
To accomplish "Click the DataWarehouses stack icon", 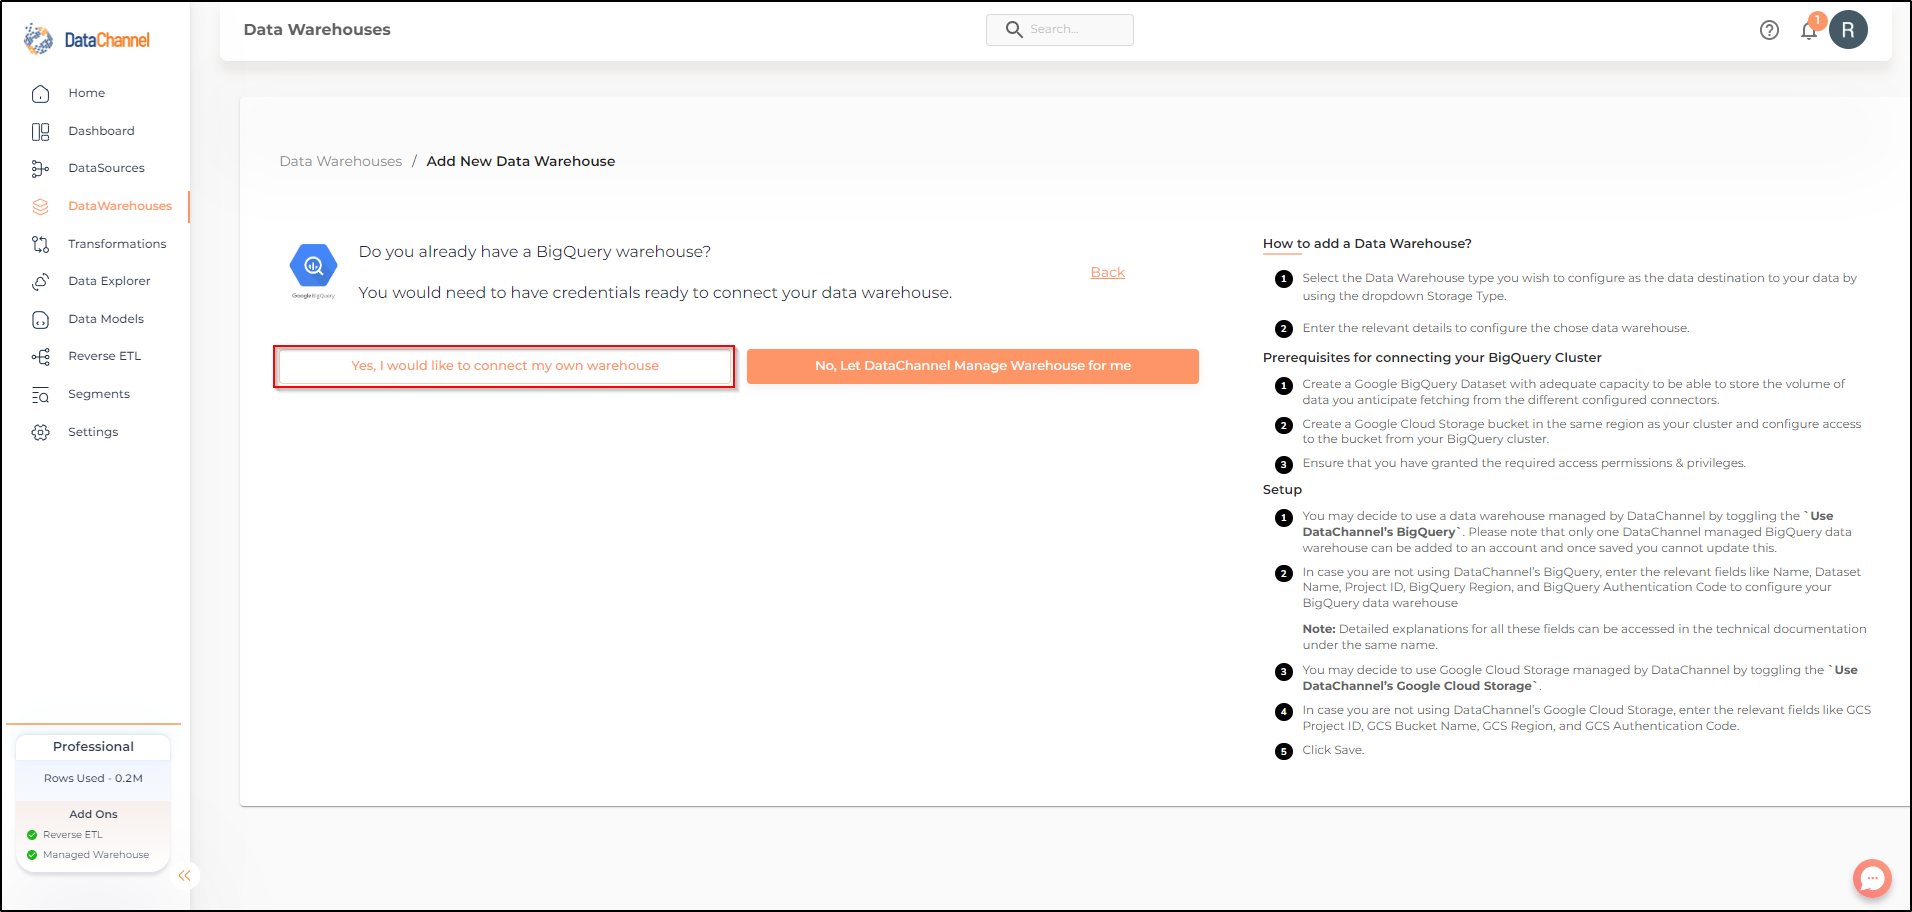I will (40, 207).
